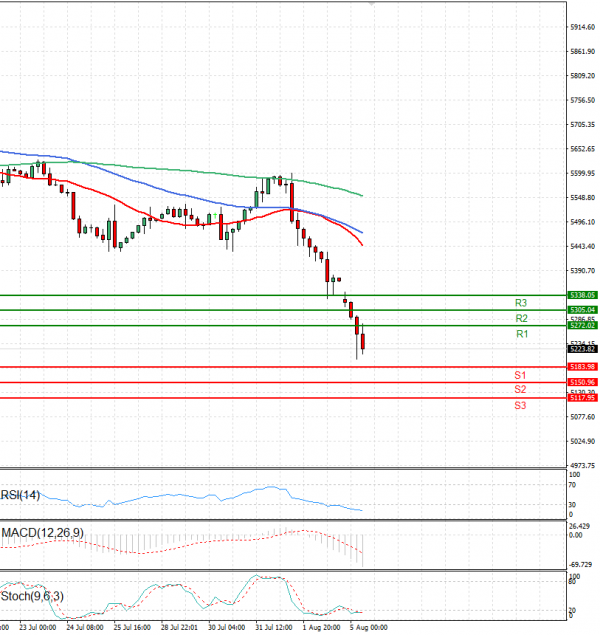Click the S3 support label
This screenshot has width=600, height=635.
coord(520,405)
